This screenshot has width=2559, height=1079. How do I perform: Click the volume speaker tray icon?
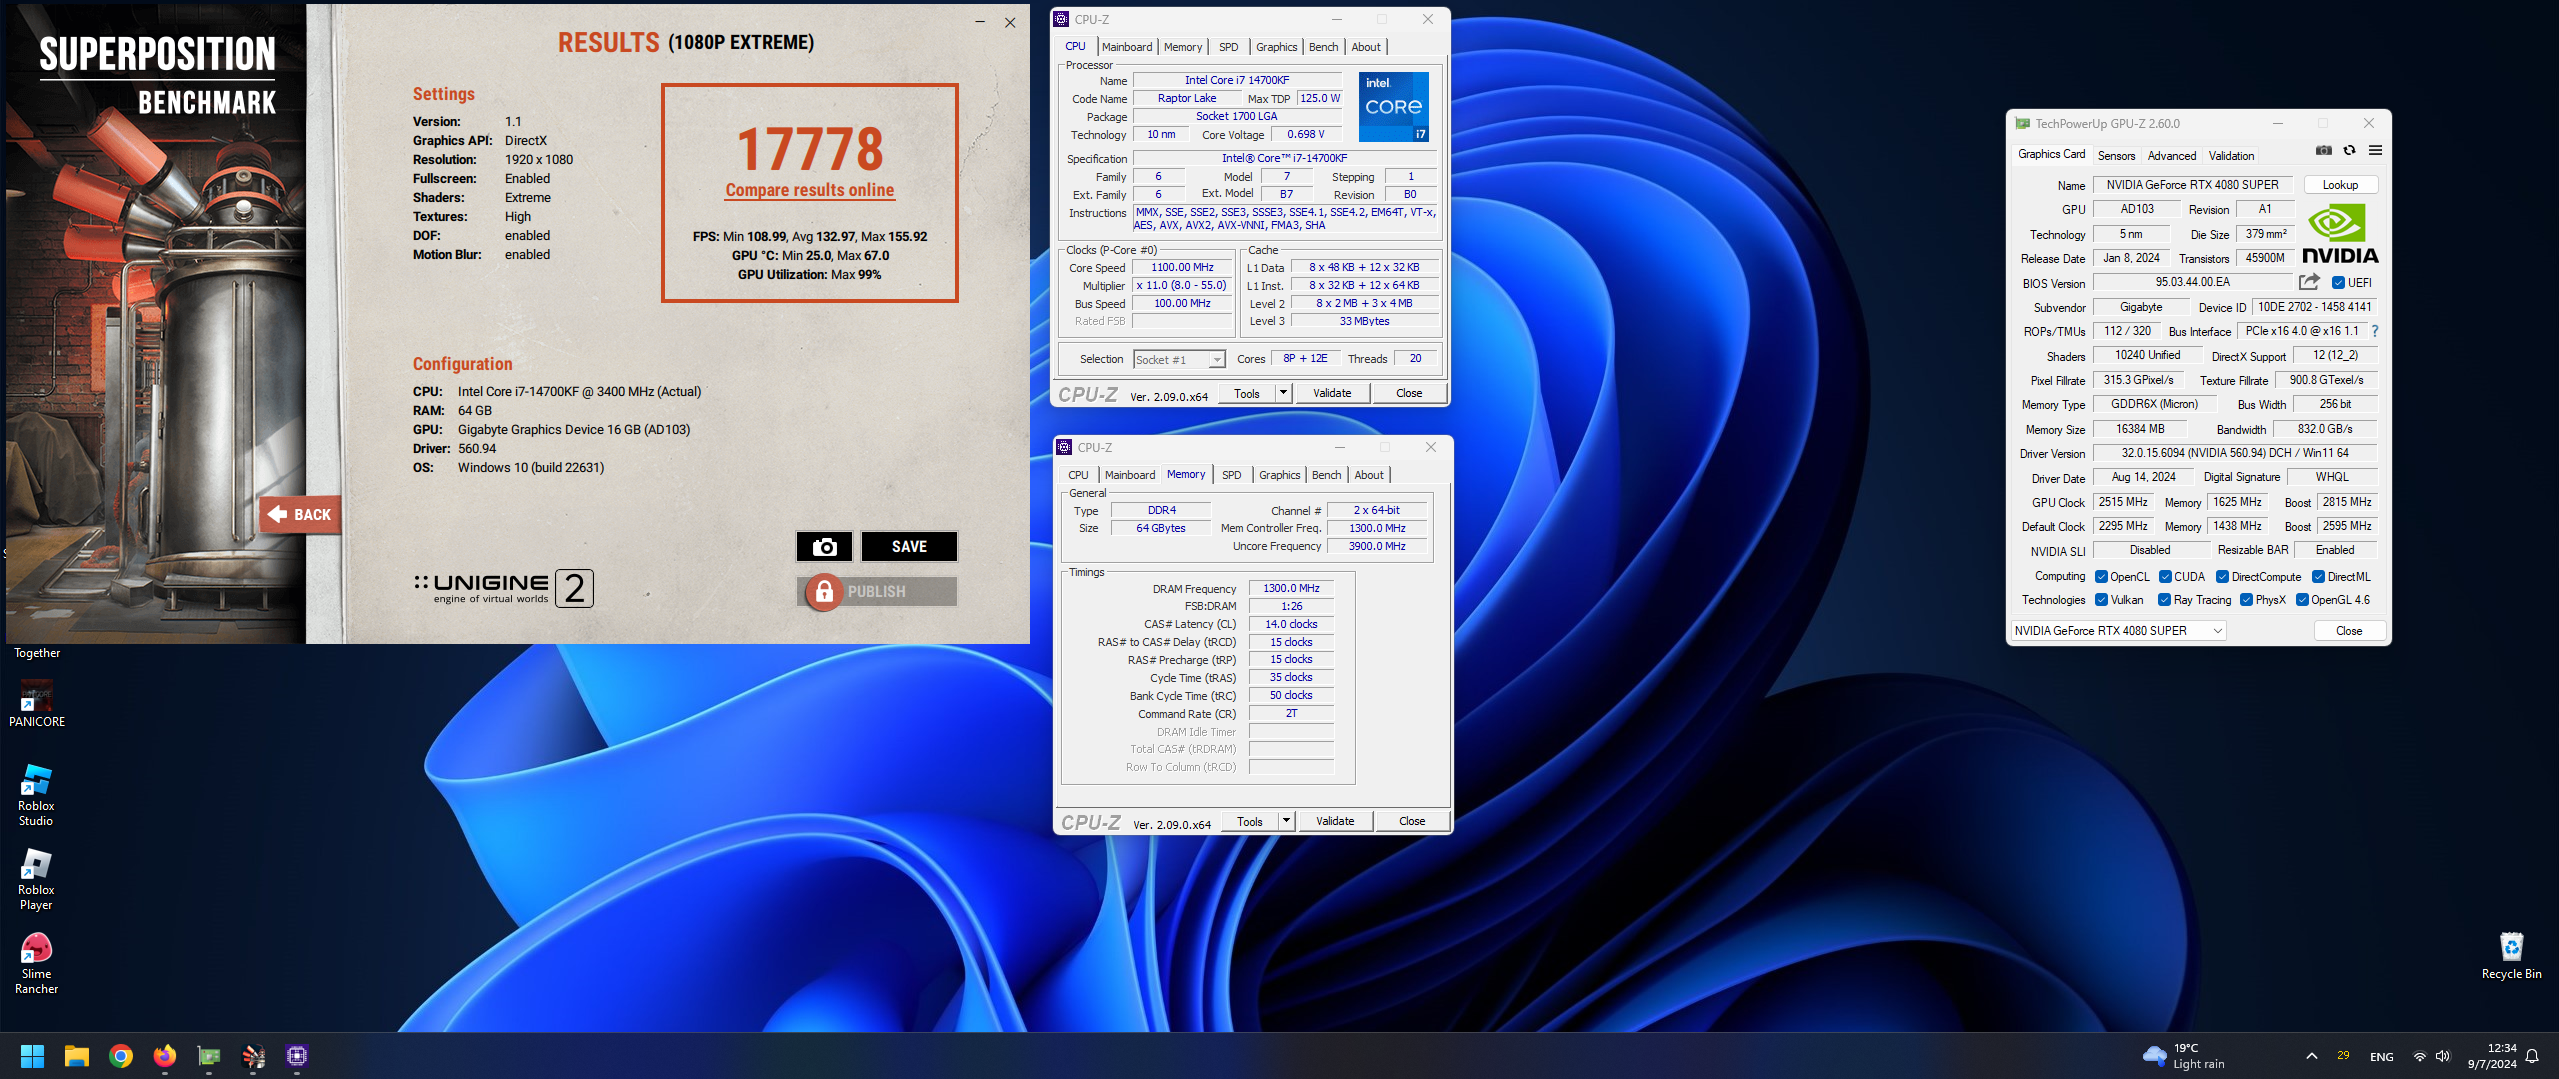[2443, 1056]
